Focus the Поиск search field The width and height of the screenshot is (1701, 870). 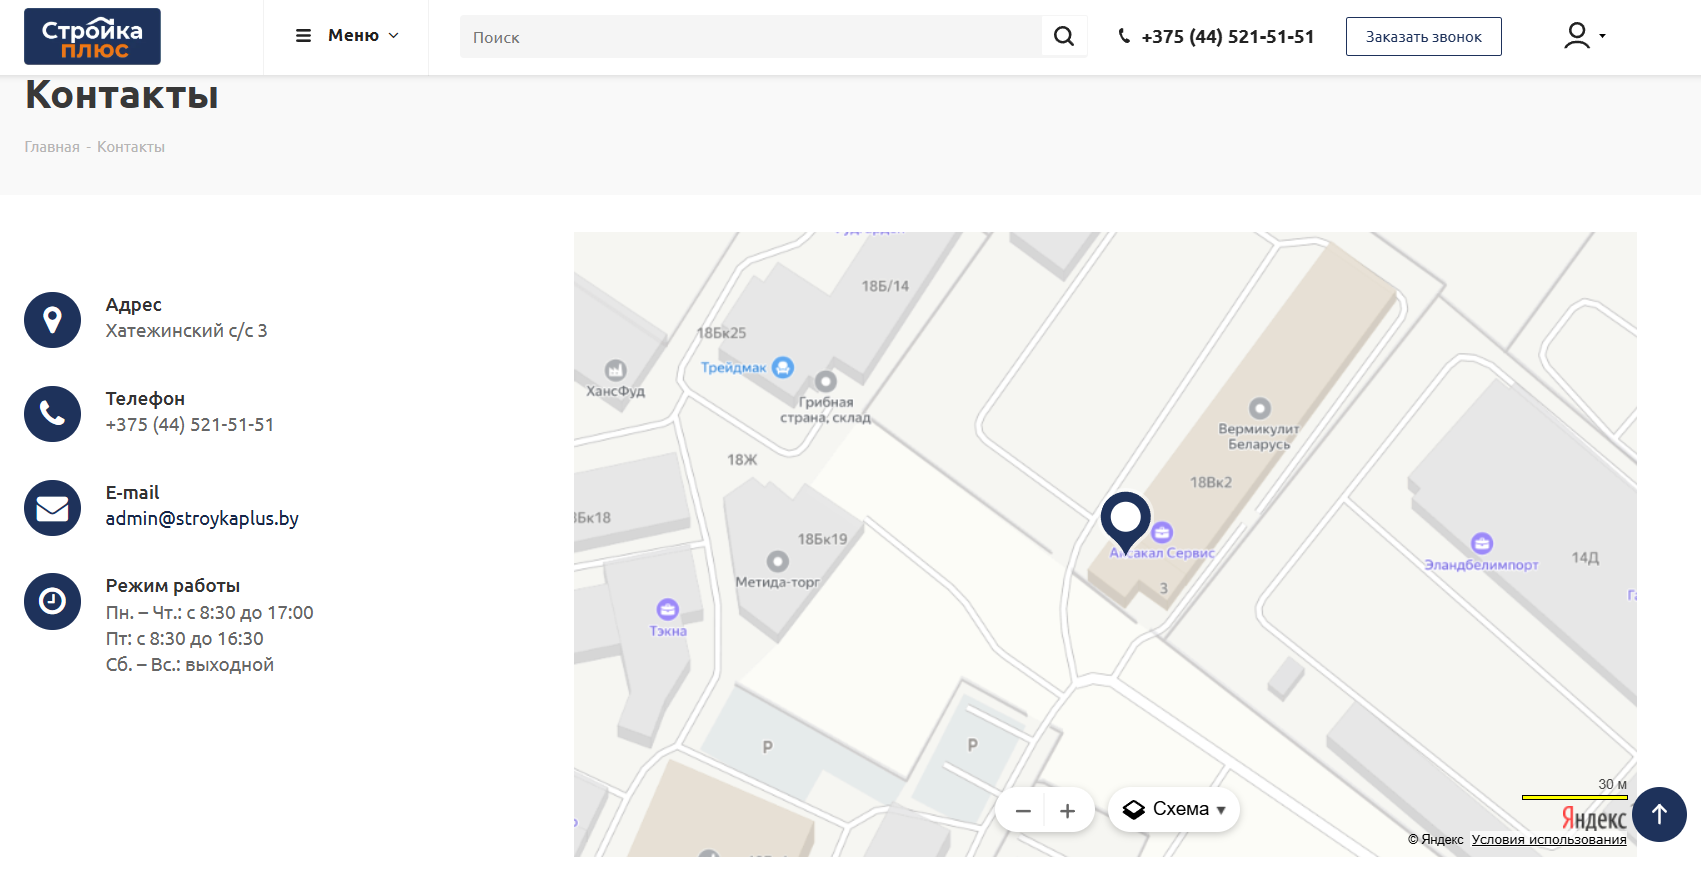coord(750,37)
